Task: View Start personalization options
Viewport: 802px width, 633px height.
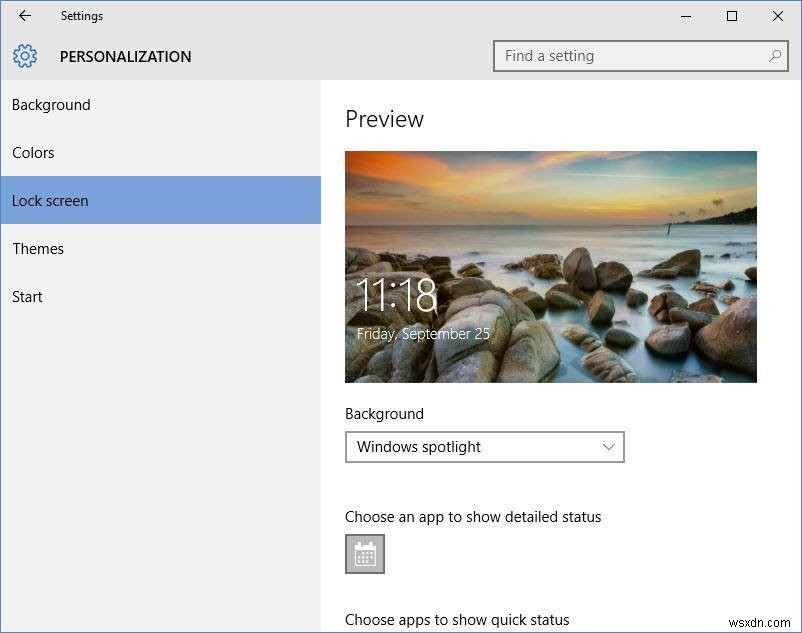Action: (27, 296)
